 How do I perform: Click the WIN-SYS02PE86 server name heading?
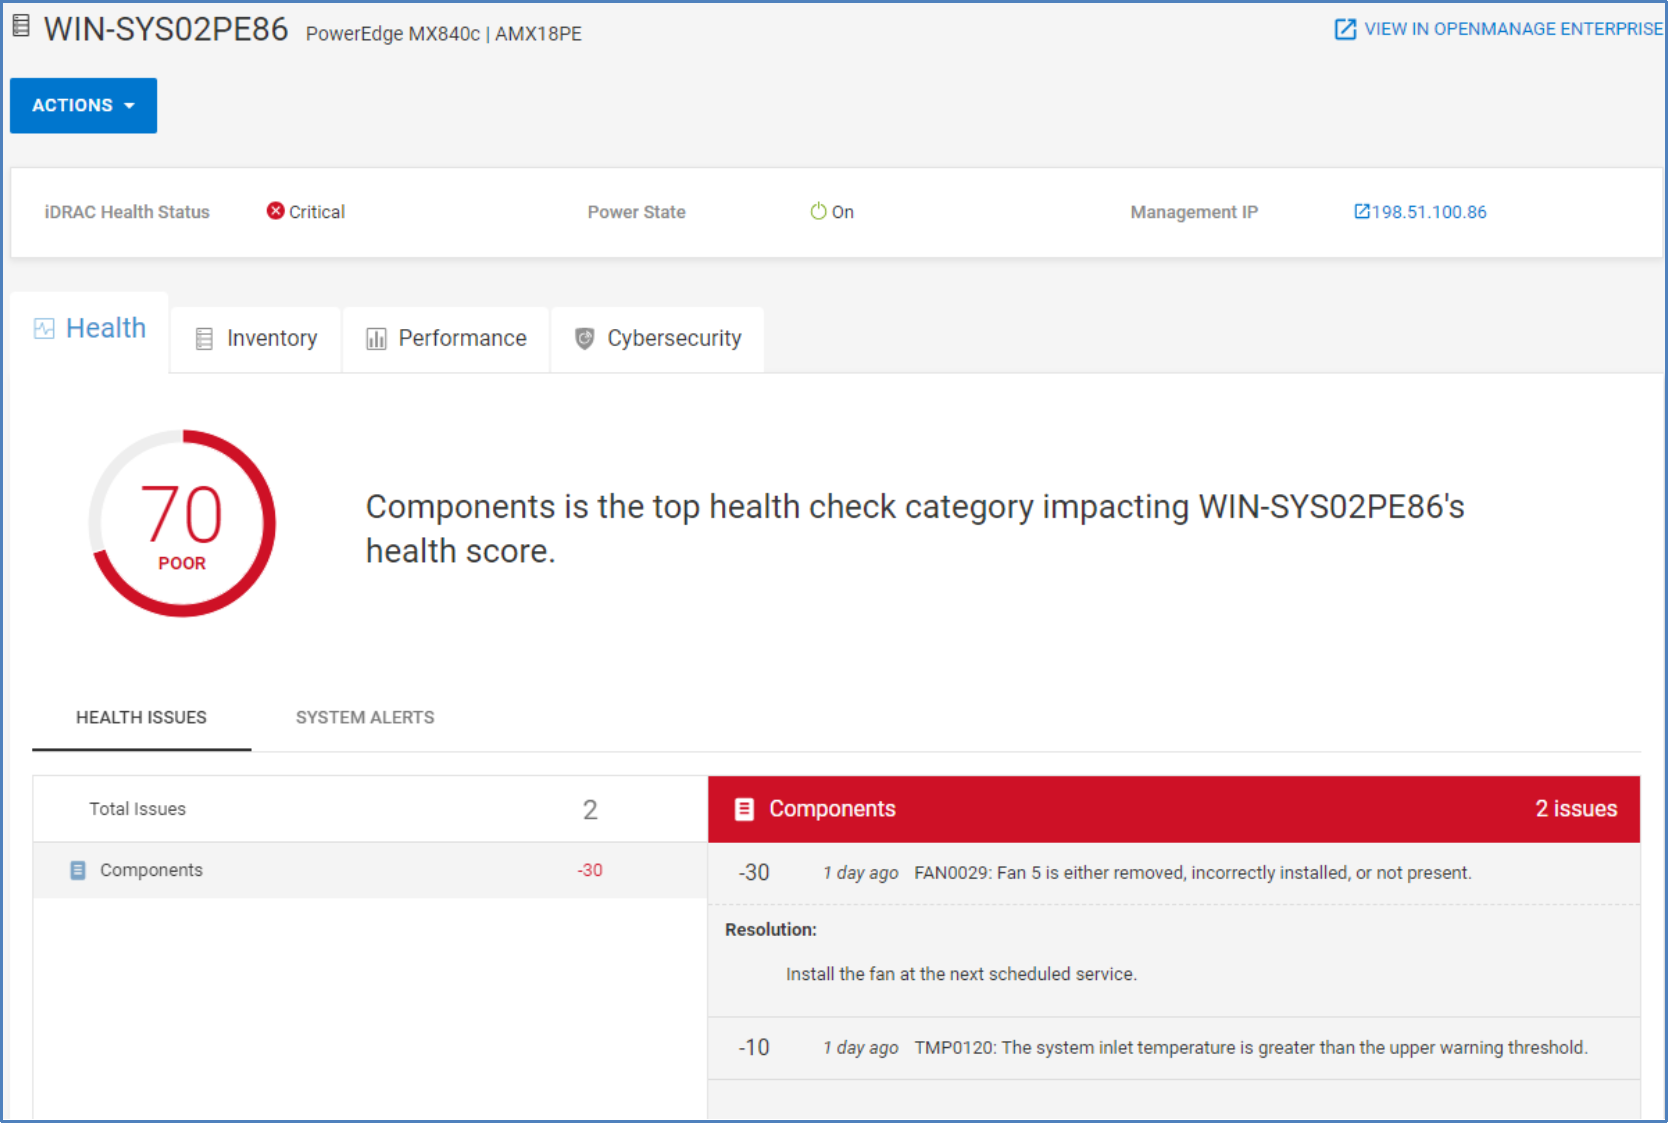(166, 29)
